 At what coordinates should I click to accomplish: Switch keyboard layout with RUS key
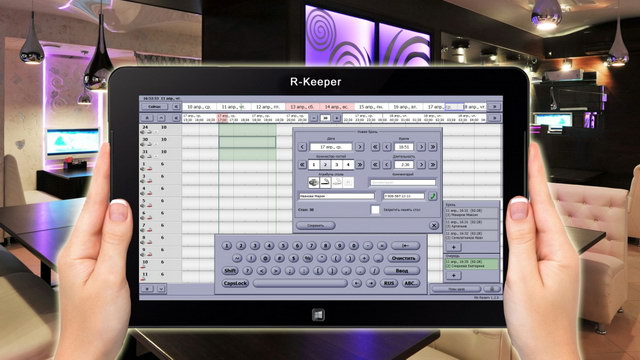tap(389, 283)
